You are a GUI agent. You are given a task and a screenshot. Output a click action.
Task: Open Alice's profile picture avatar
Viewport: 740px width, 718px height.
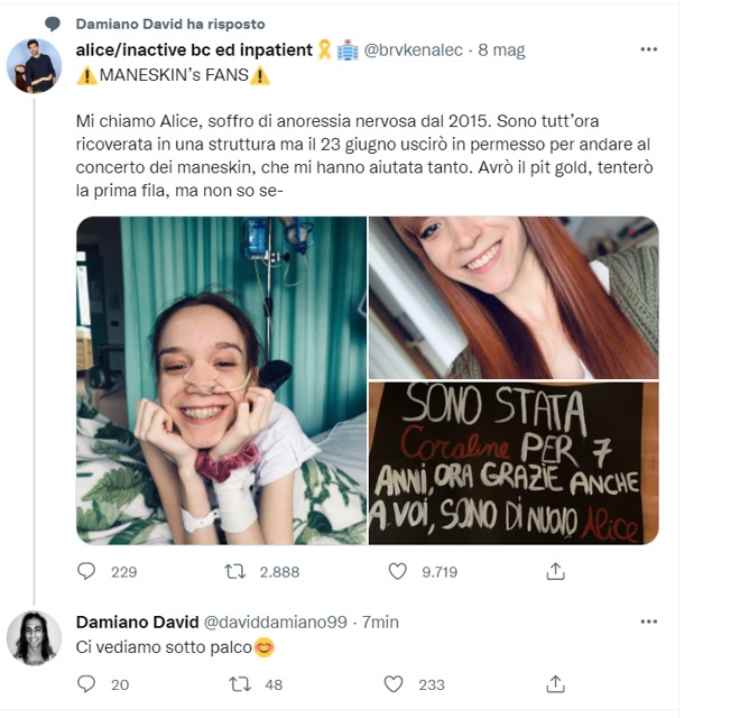[x=34, y=66]
